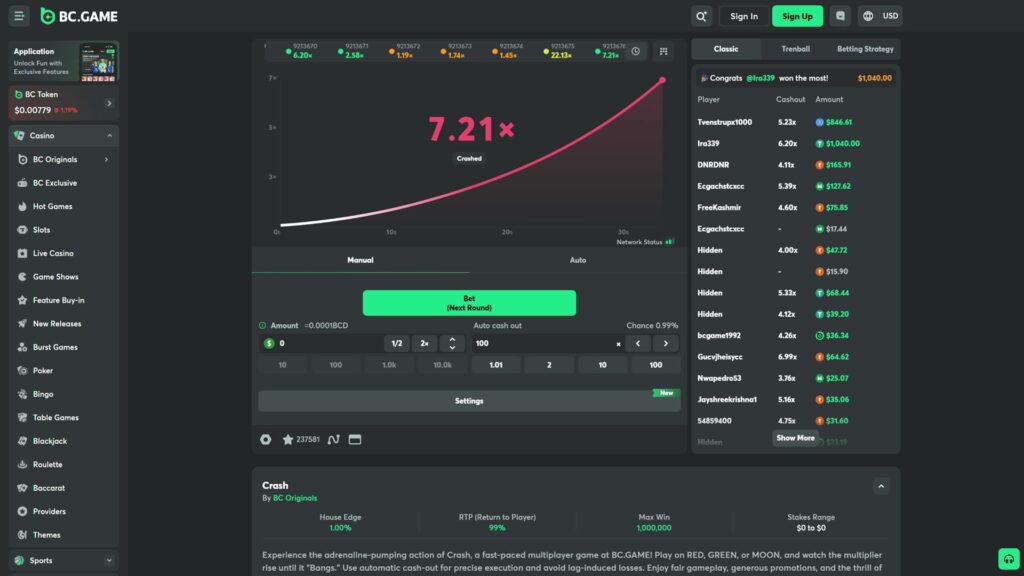The image size is (1024, 576).
Task: Open the Application promo thumbnail
Action: 99,62
